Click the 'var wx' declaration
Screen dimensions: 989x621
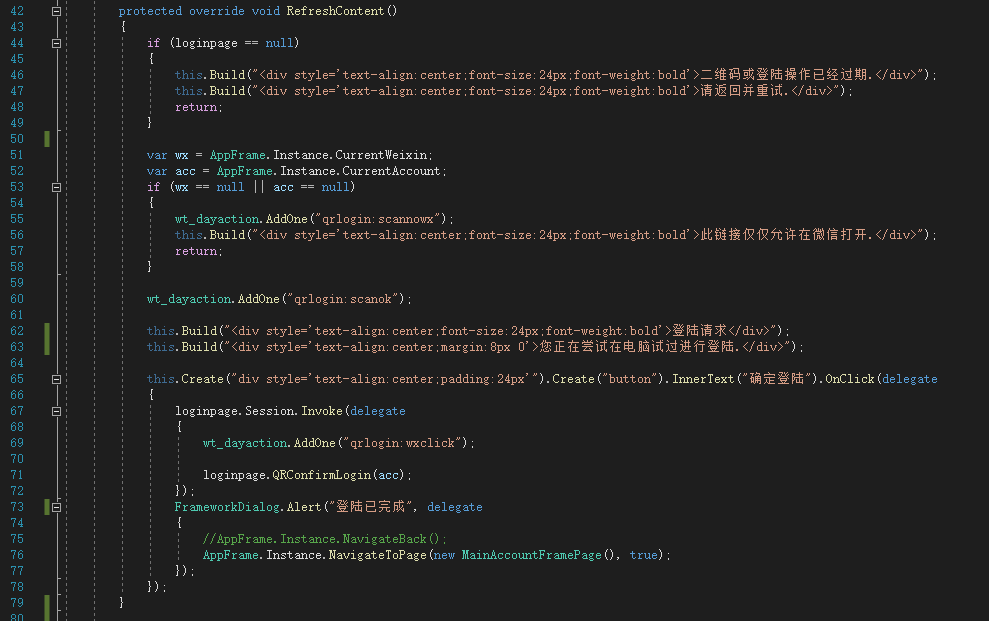[167, 154]
